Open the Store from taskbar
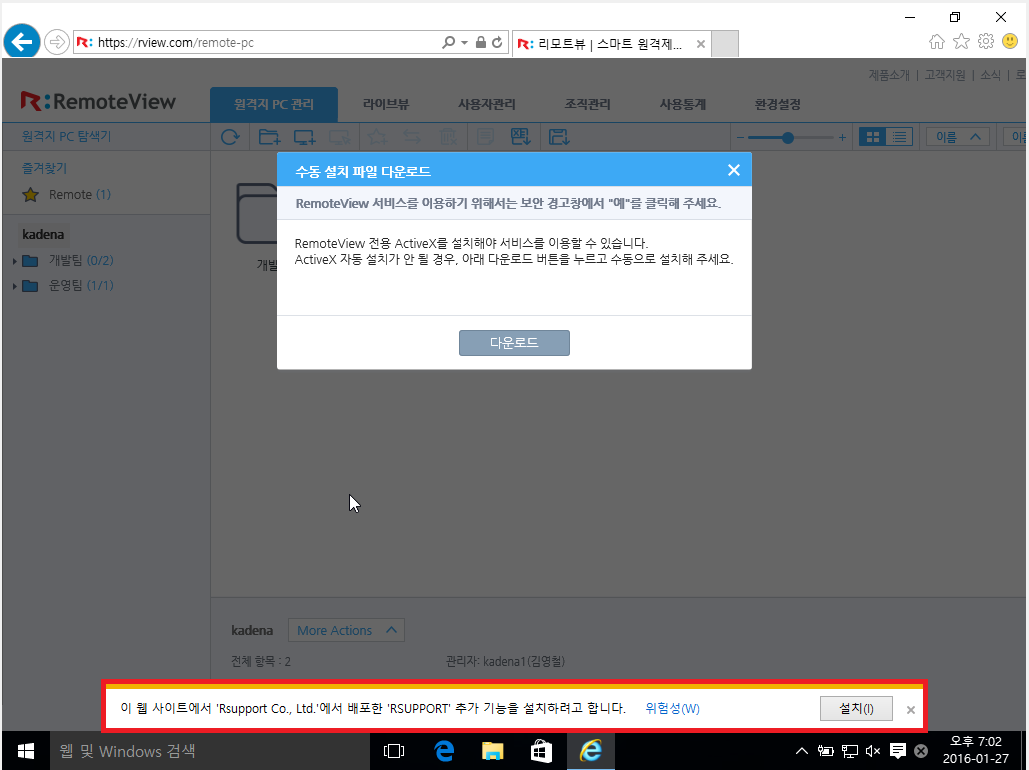 coord(541,751)
